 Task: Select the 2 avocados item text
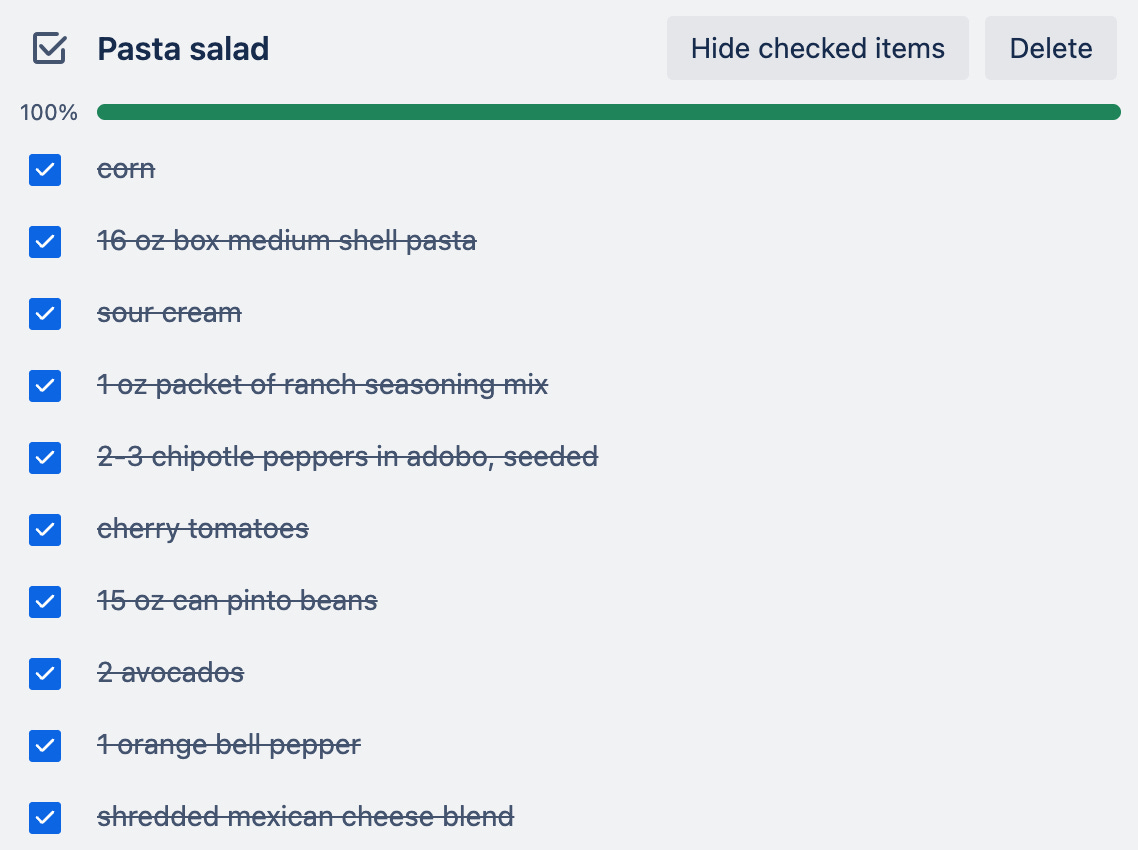(171, 673)
